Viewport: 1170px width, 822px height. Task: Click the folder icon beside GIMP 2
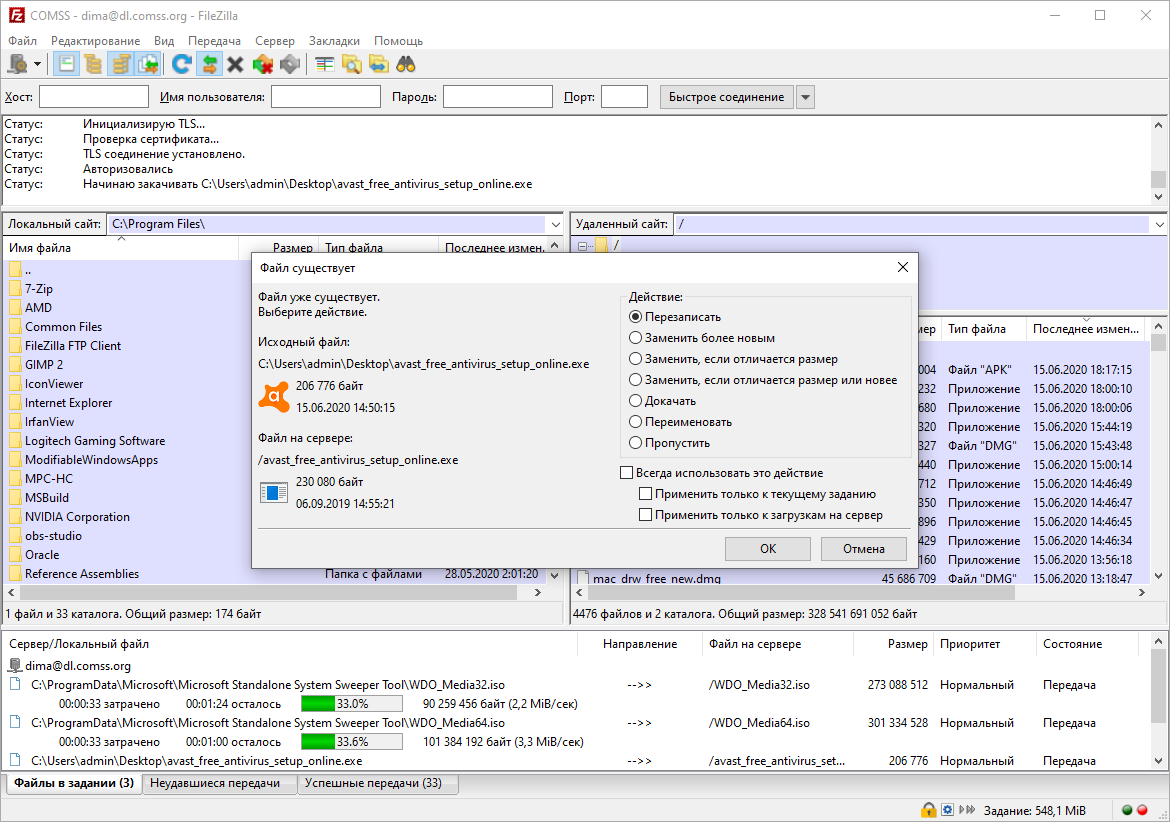click(x=15, y=365)
